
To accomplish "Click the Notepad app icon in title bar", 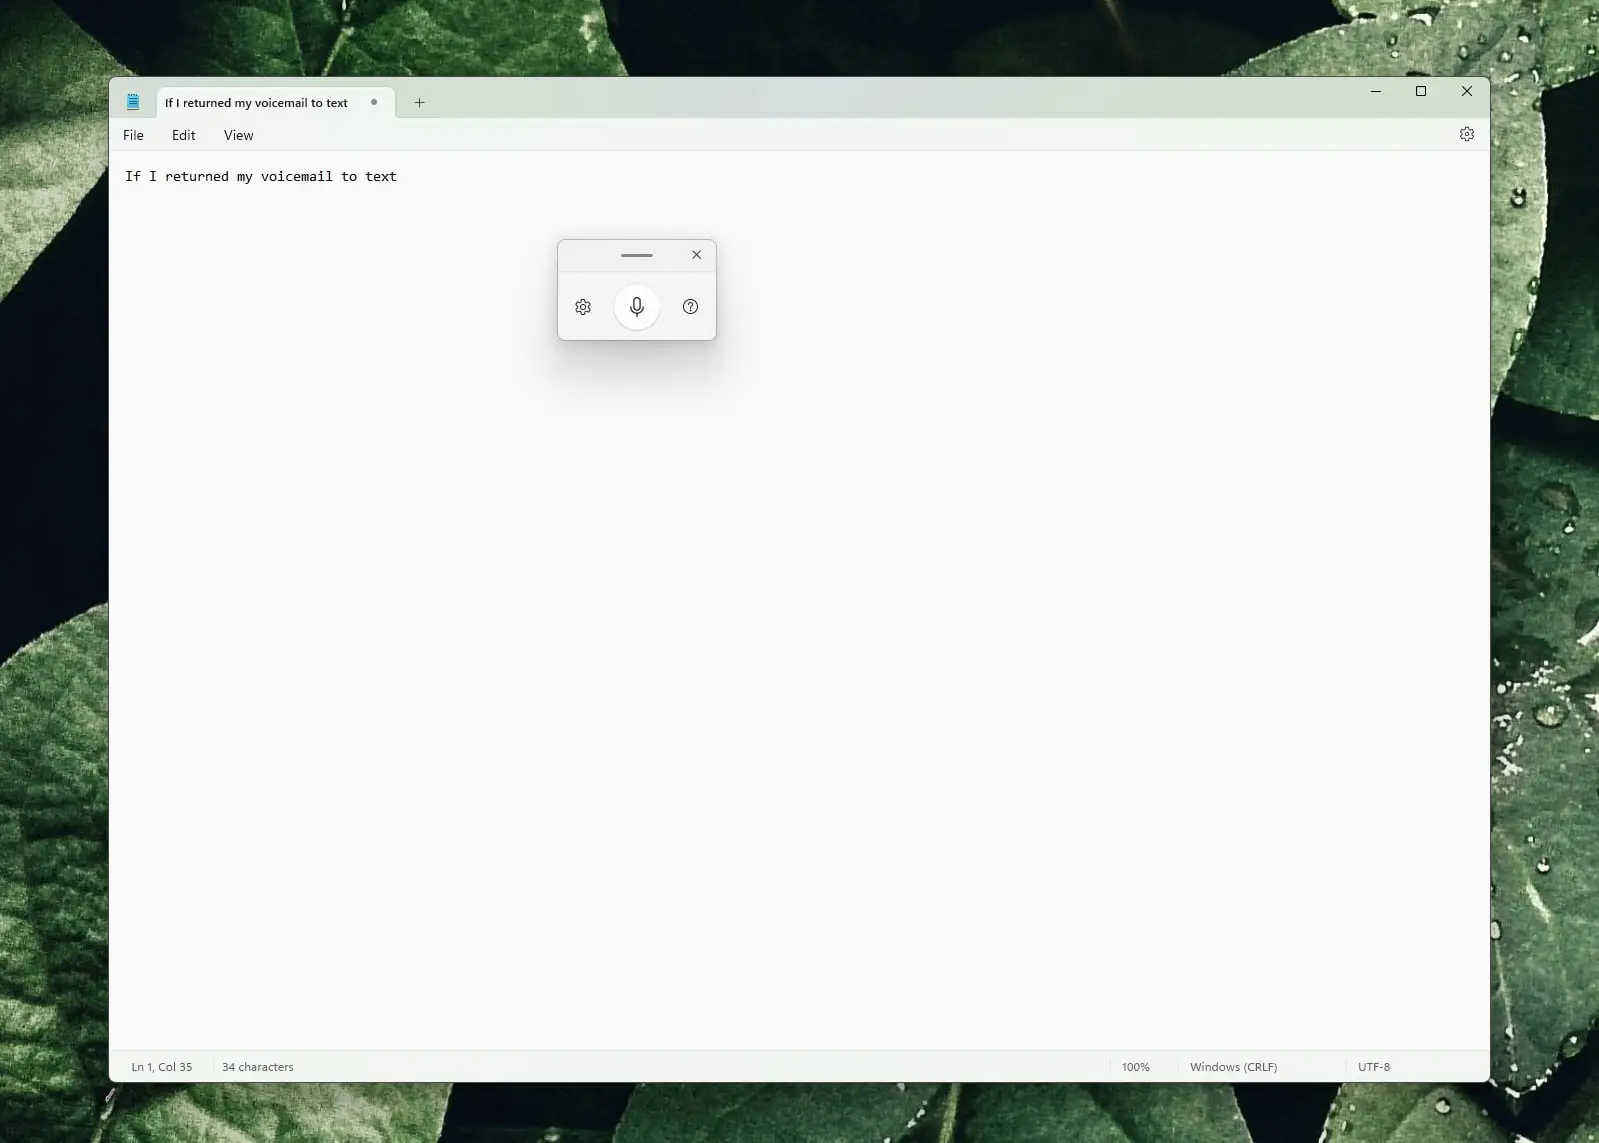I will click(x=133, y=102).
